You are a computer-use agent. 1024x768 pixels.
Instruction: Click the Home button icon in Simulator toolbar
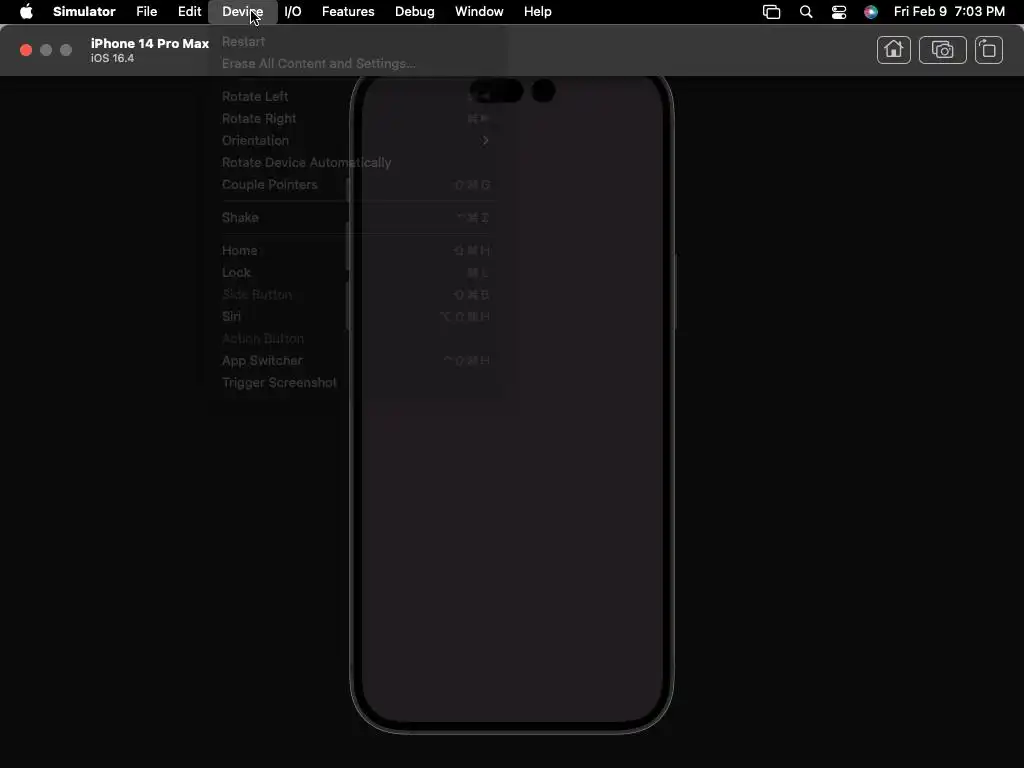(893, 50)
